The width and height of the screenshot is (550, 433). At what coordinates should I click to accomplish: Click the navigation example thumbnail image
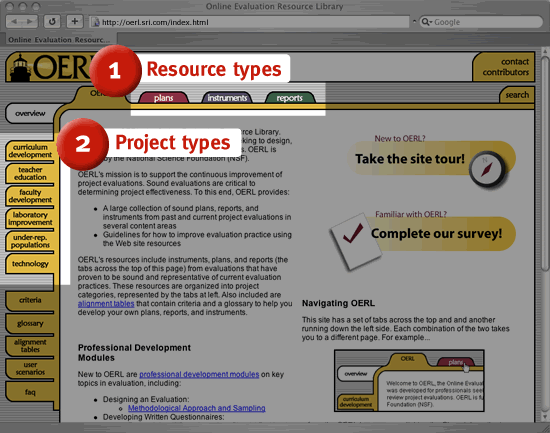tap(409, 381)
